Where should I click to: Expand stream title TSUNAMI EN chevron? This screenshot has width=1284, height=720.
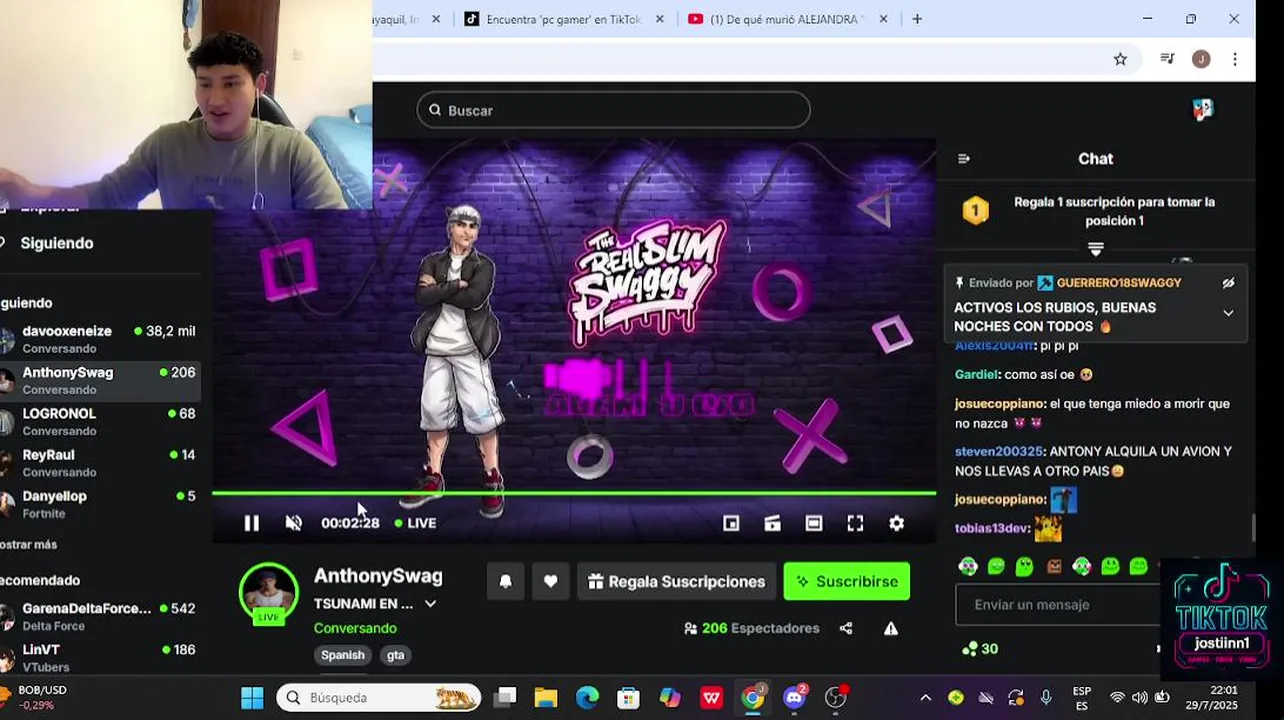[x=430, y=604]
